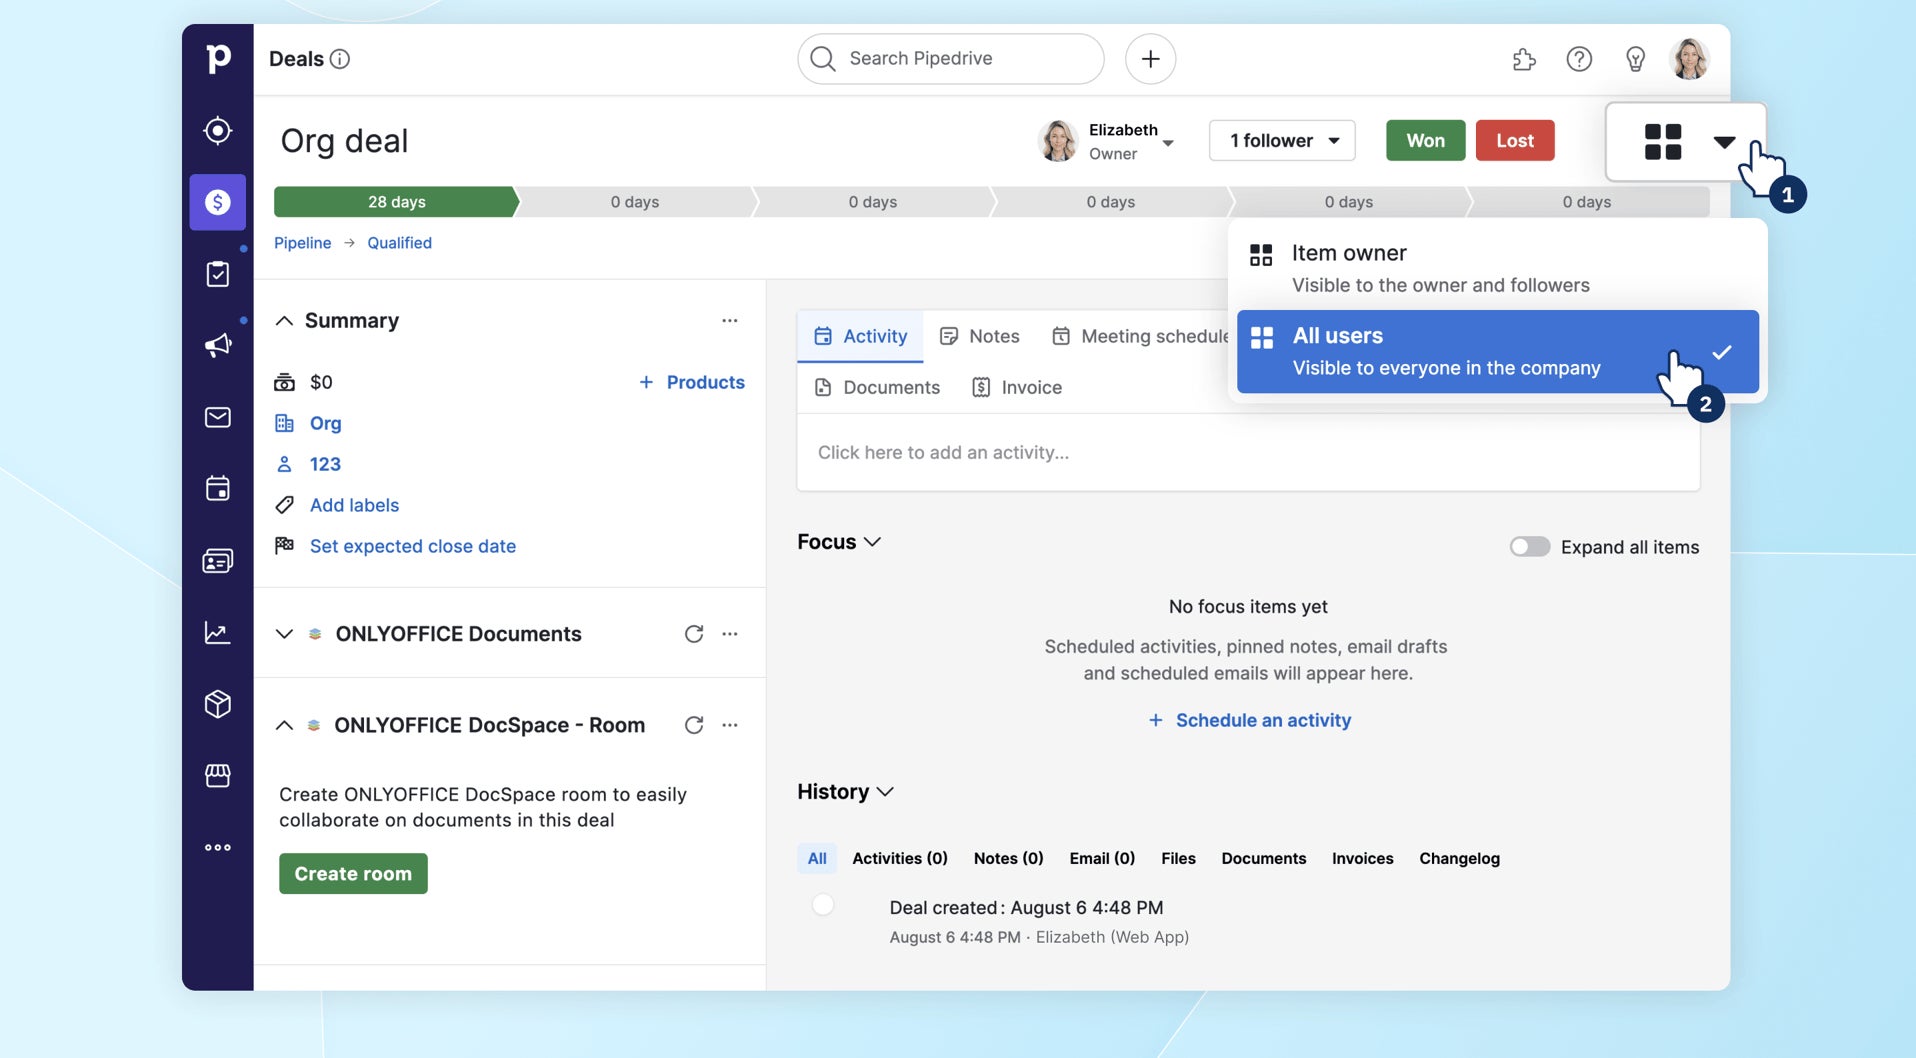Filter history by Files

[x=1178, y=859]
